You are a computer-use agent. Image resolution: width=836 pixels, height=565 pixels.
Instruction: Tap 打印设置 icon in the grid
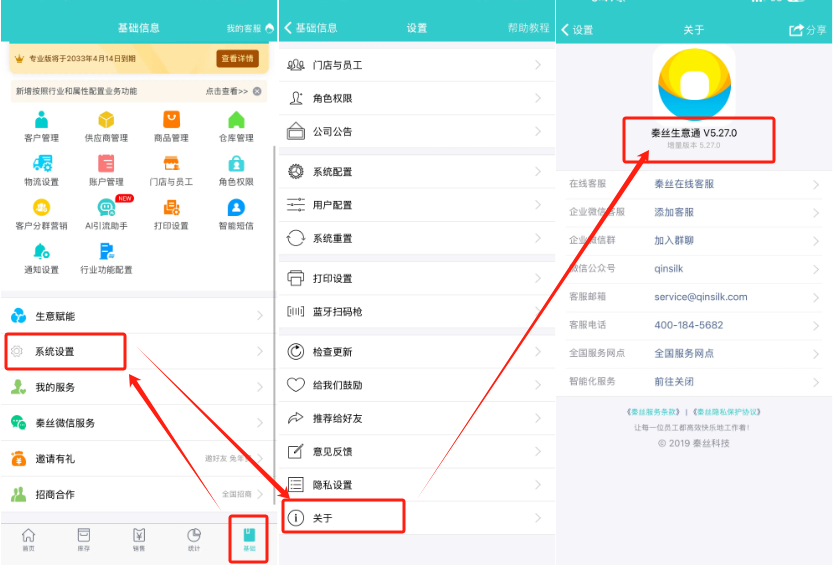[171, 207]
